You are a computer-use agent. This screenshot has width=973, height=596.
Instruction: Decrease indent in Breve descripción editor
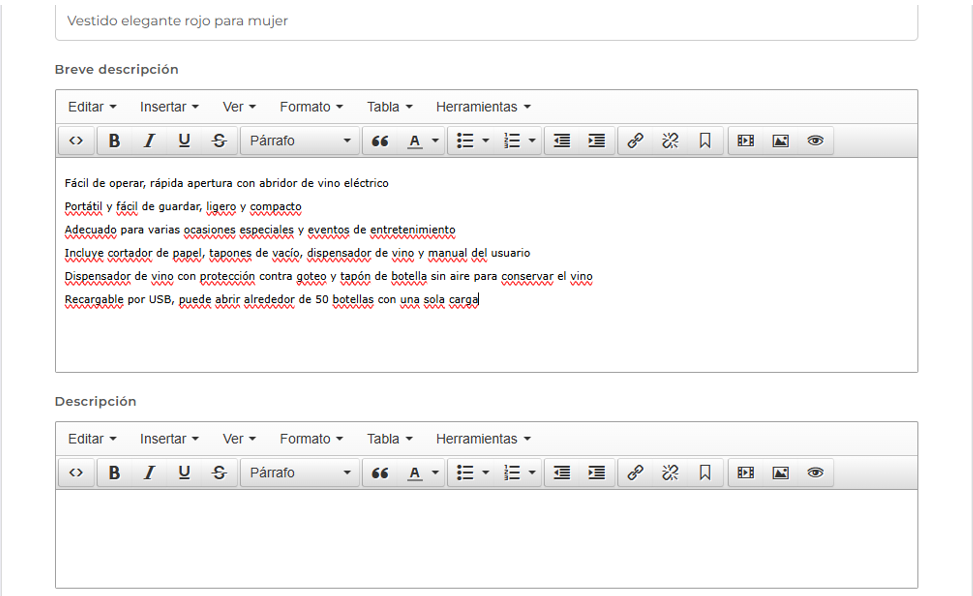[x=562, y=141]
